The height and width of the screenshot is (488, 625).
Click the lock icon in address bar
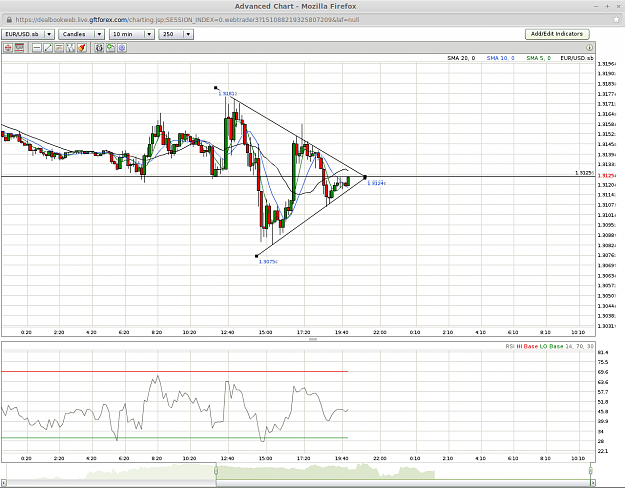[9, 20]
